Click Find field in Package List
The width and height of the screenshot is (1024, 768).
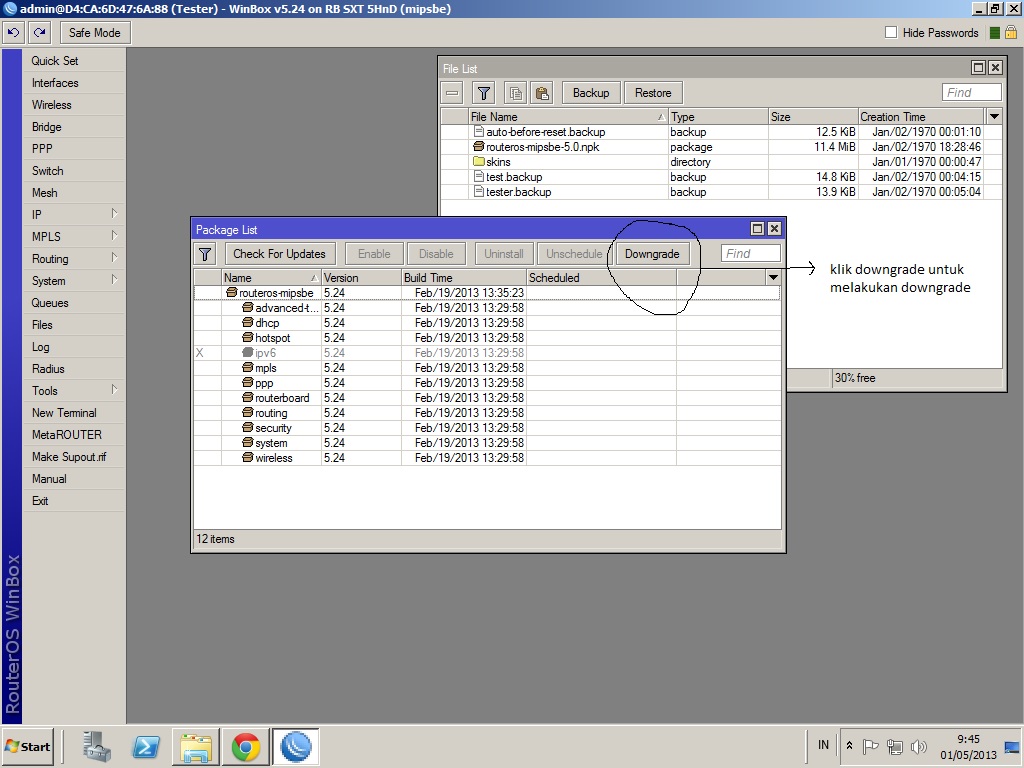tap(750, 253)
